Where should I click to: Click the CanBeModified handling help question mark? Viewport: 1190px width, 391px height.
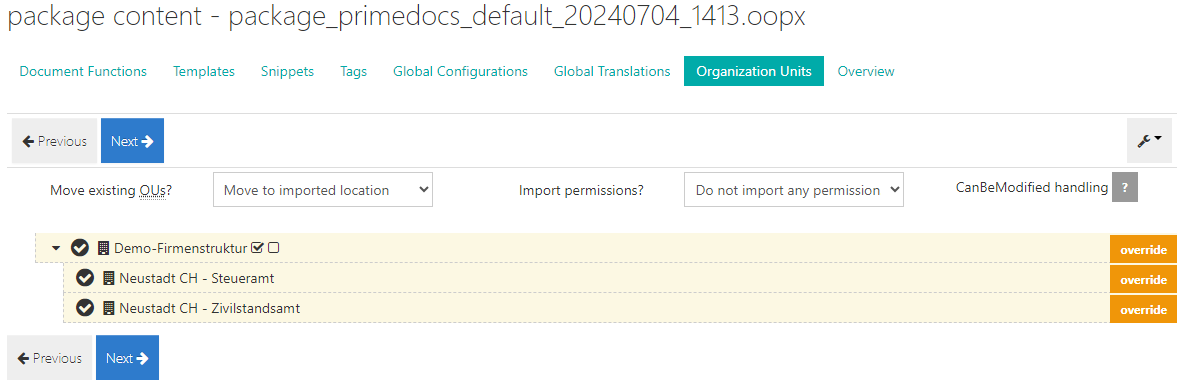click(1125, 187)
